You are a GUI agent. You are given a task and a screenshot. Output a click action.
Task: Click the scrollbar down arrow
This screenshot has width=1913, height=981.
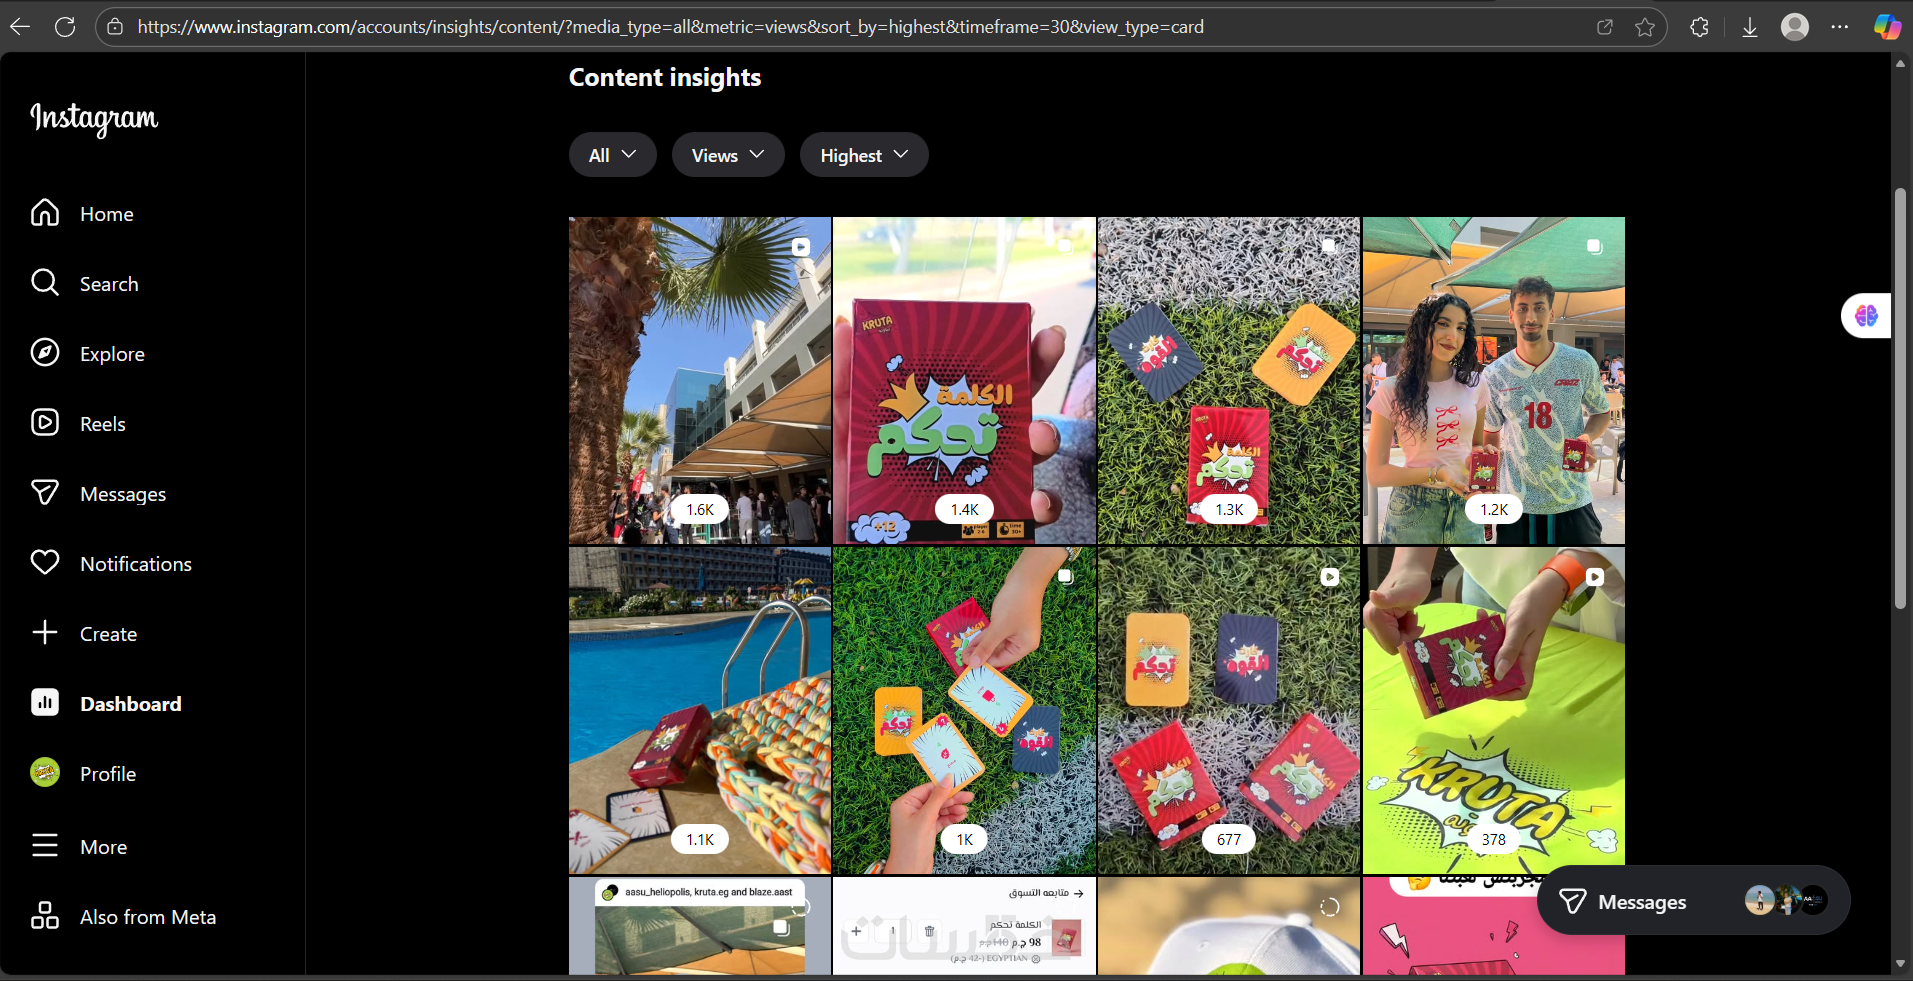[1900, 964]
